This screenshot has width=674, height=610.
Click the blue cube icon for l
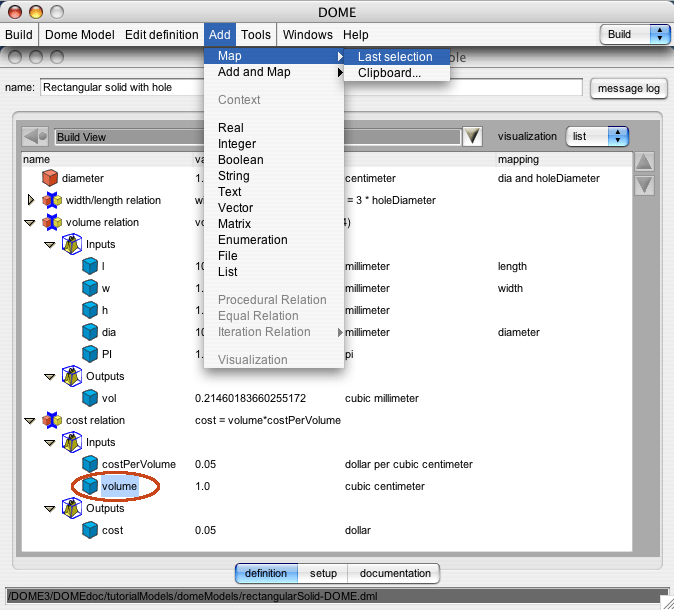[x=90, y=266]
